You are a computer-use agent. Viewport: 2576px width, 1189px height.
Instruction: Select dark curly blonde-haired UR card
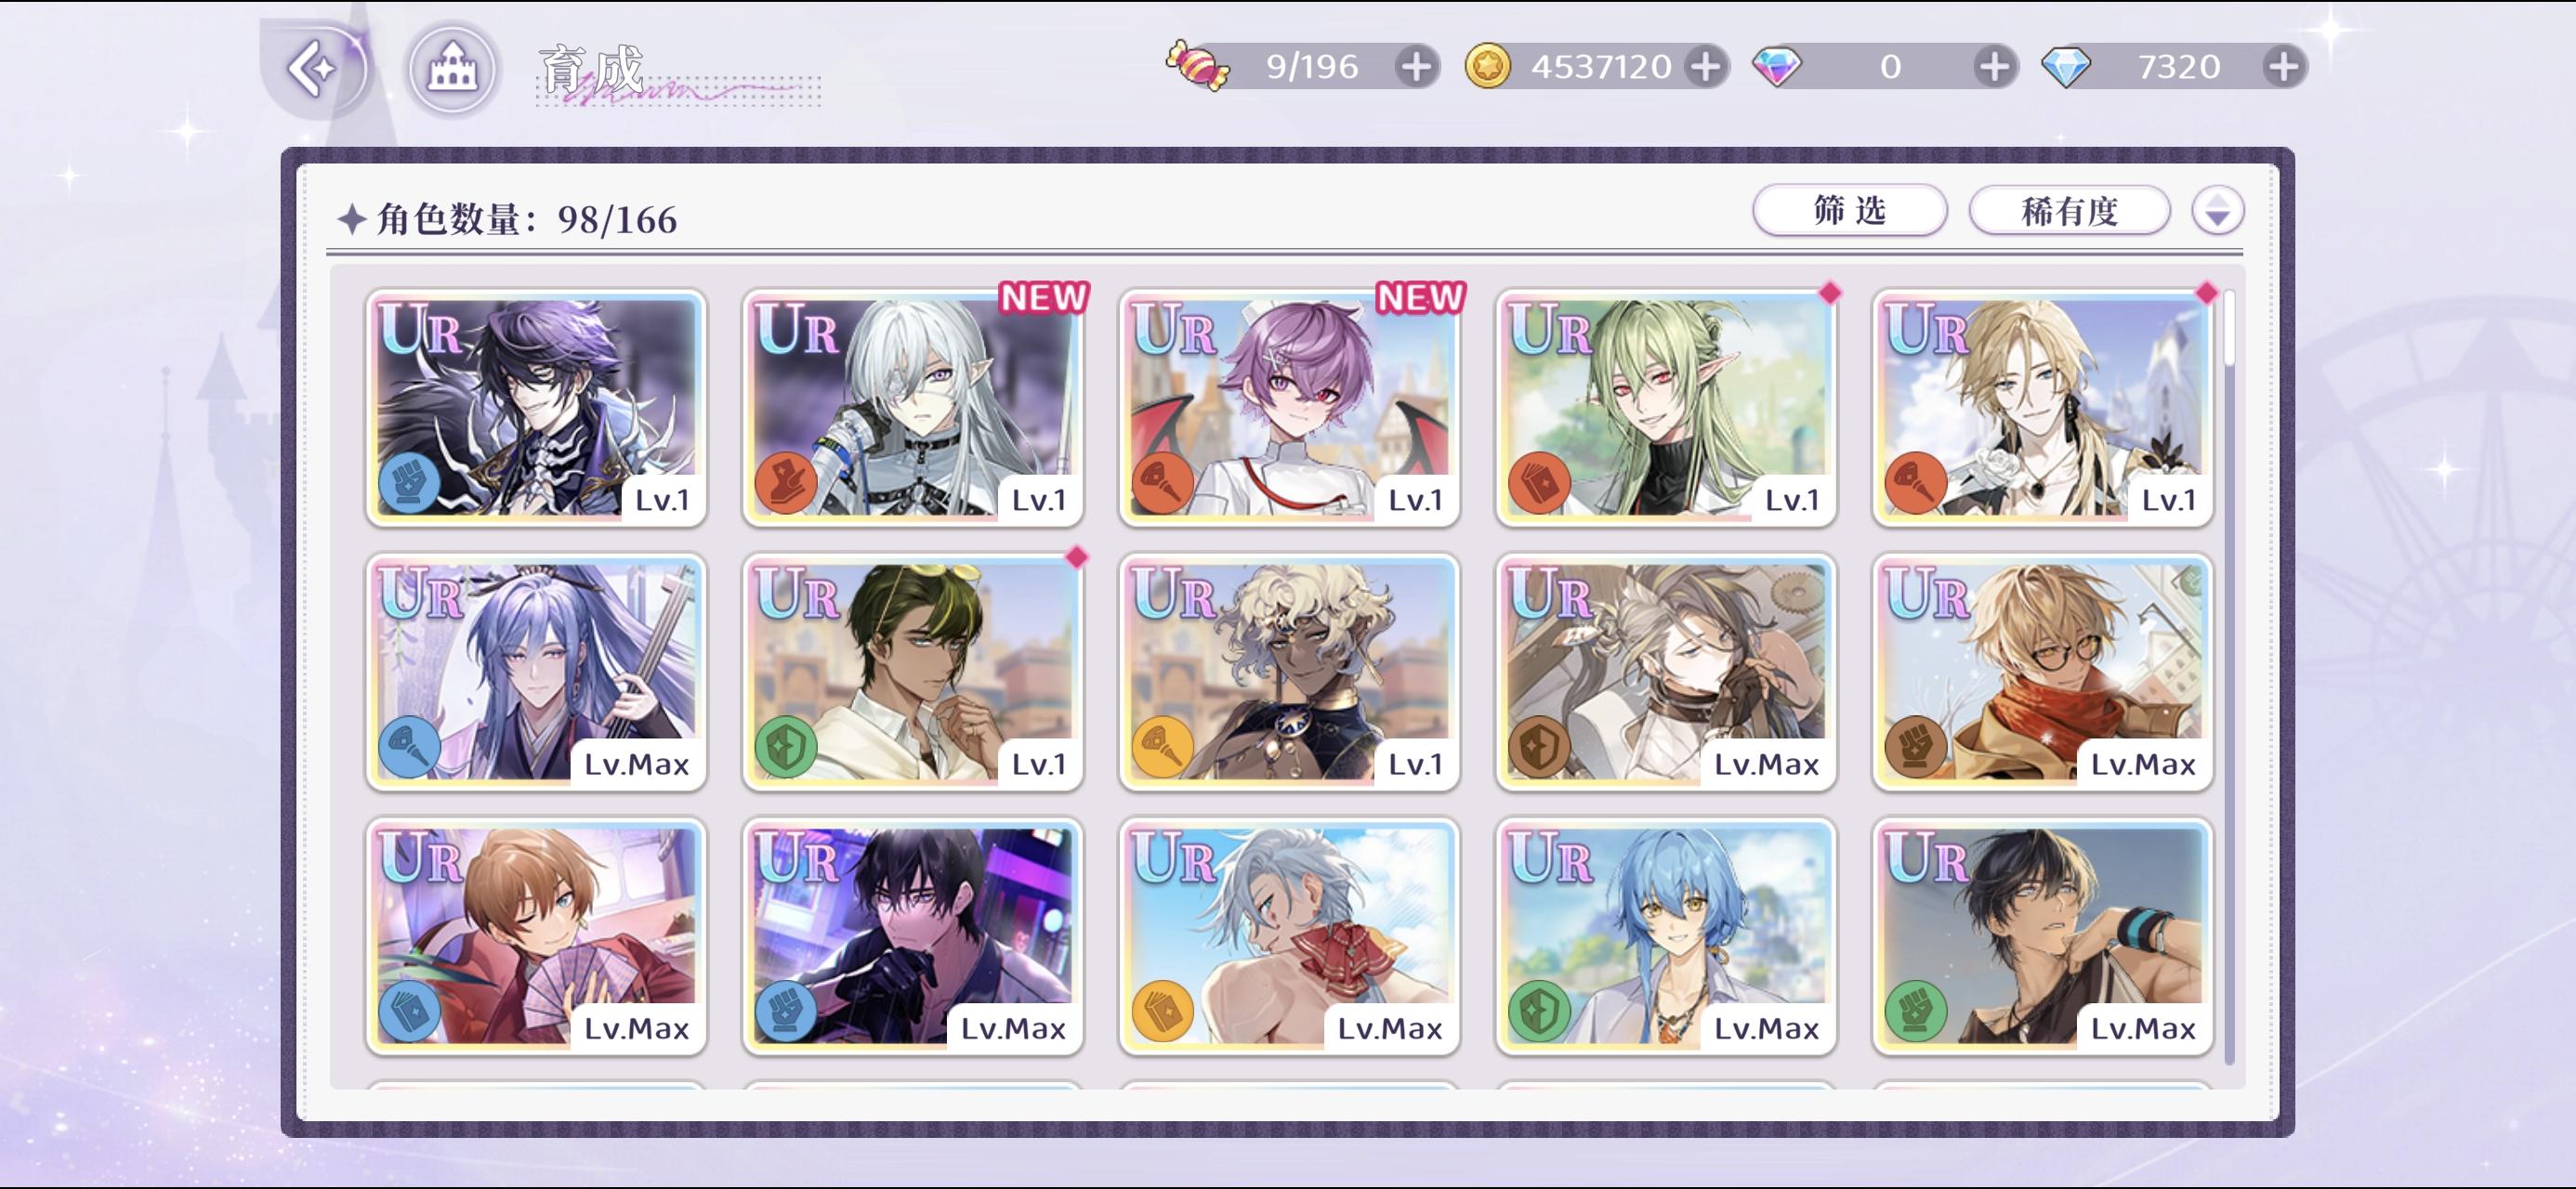1289,672
